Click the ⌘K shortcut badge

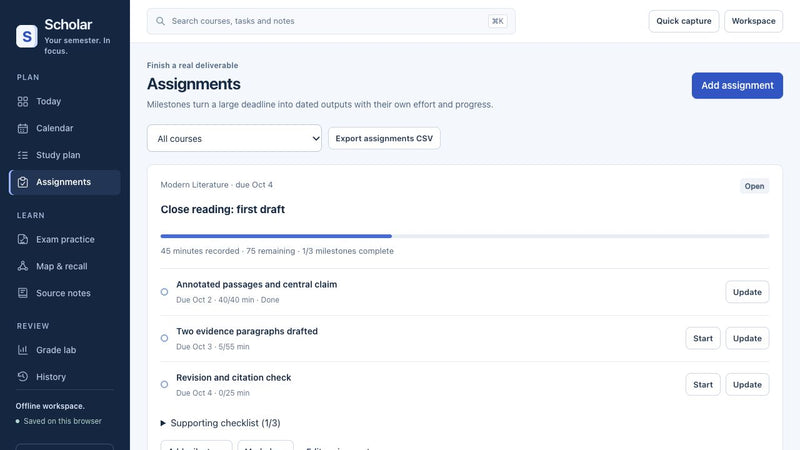[x=497, y=21]
